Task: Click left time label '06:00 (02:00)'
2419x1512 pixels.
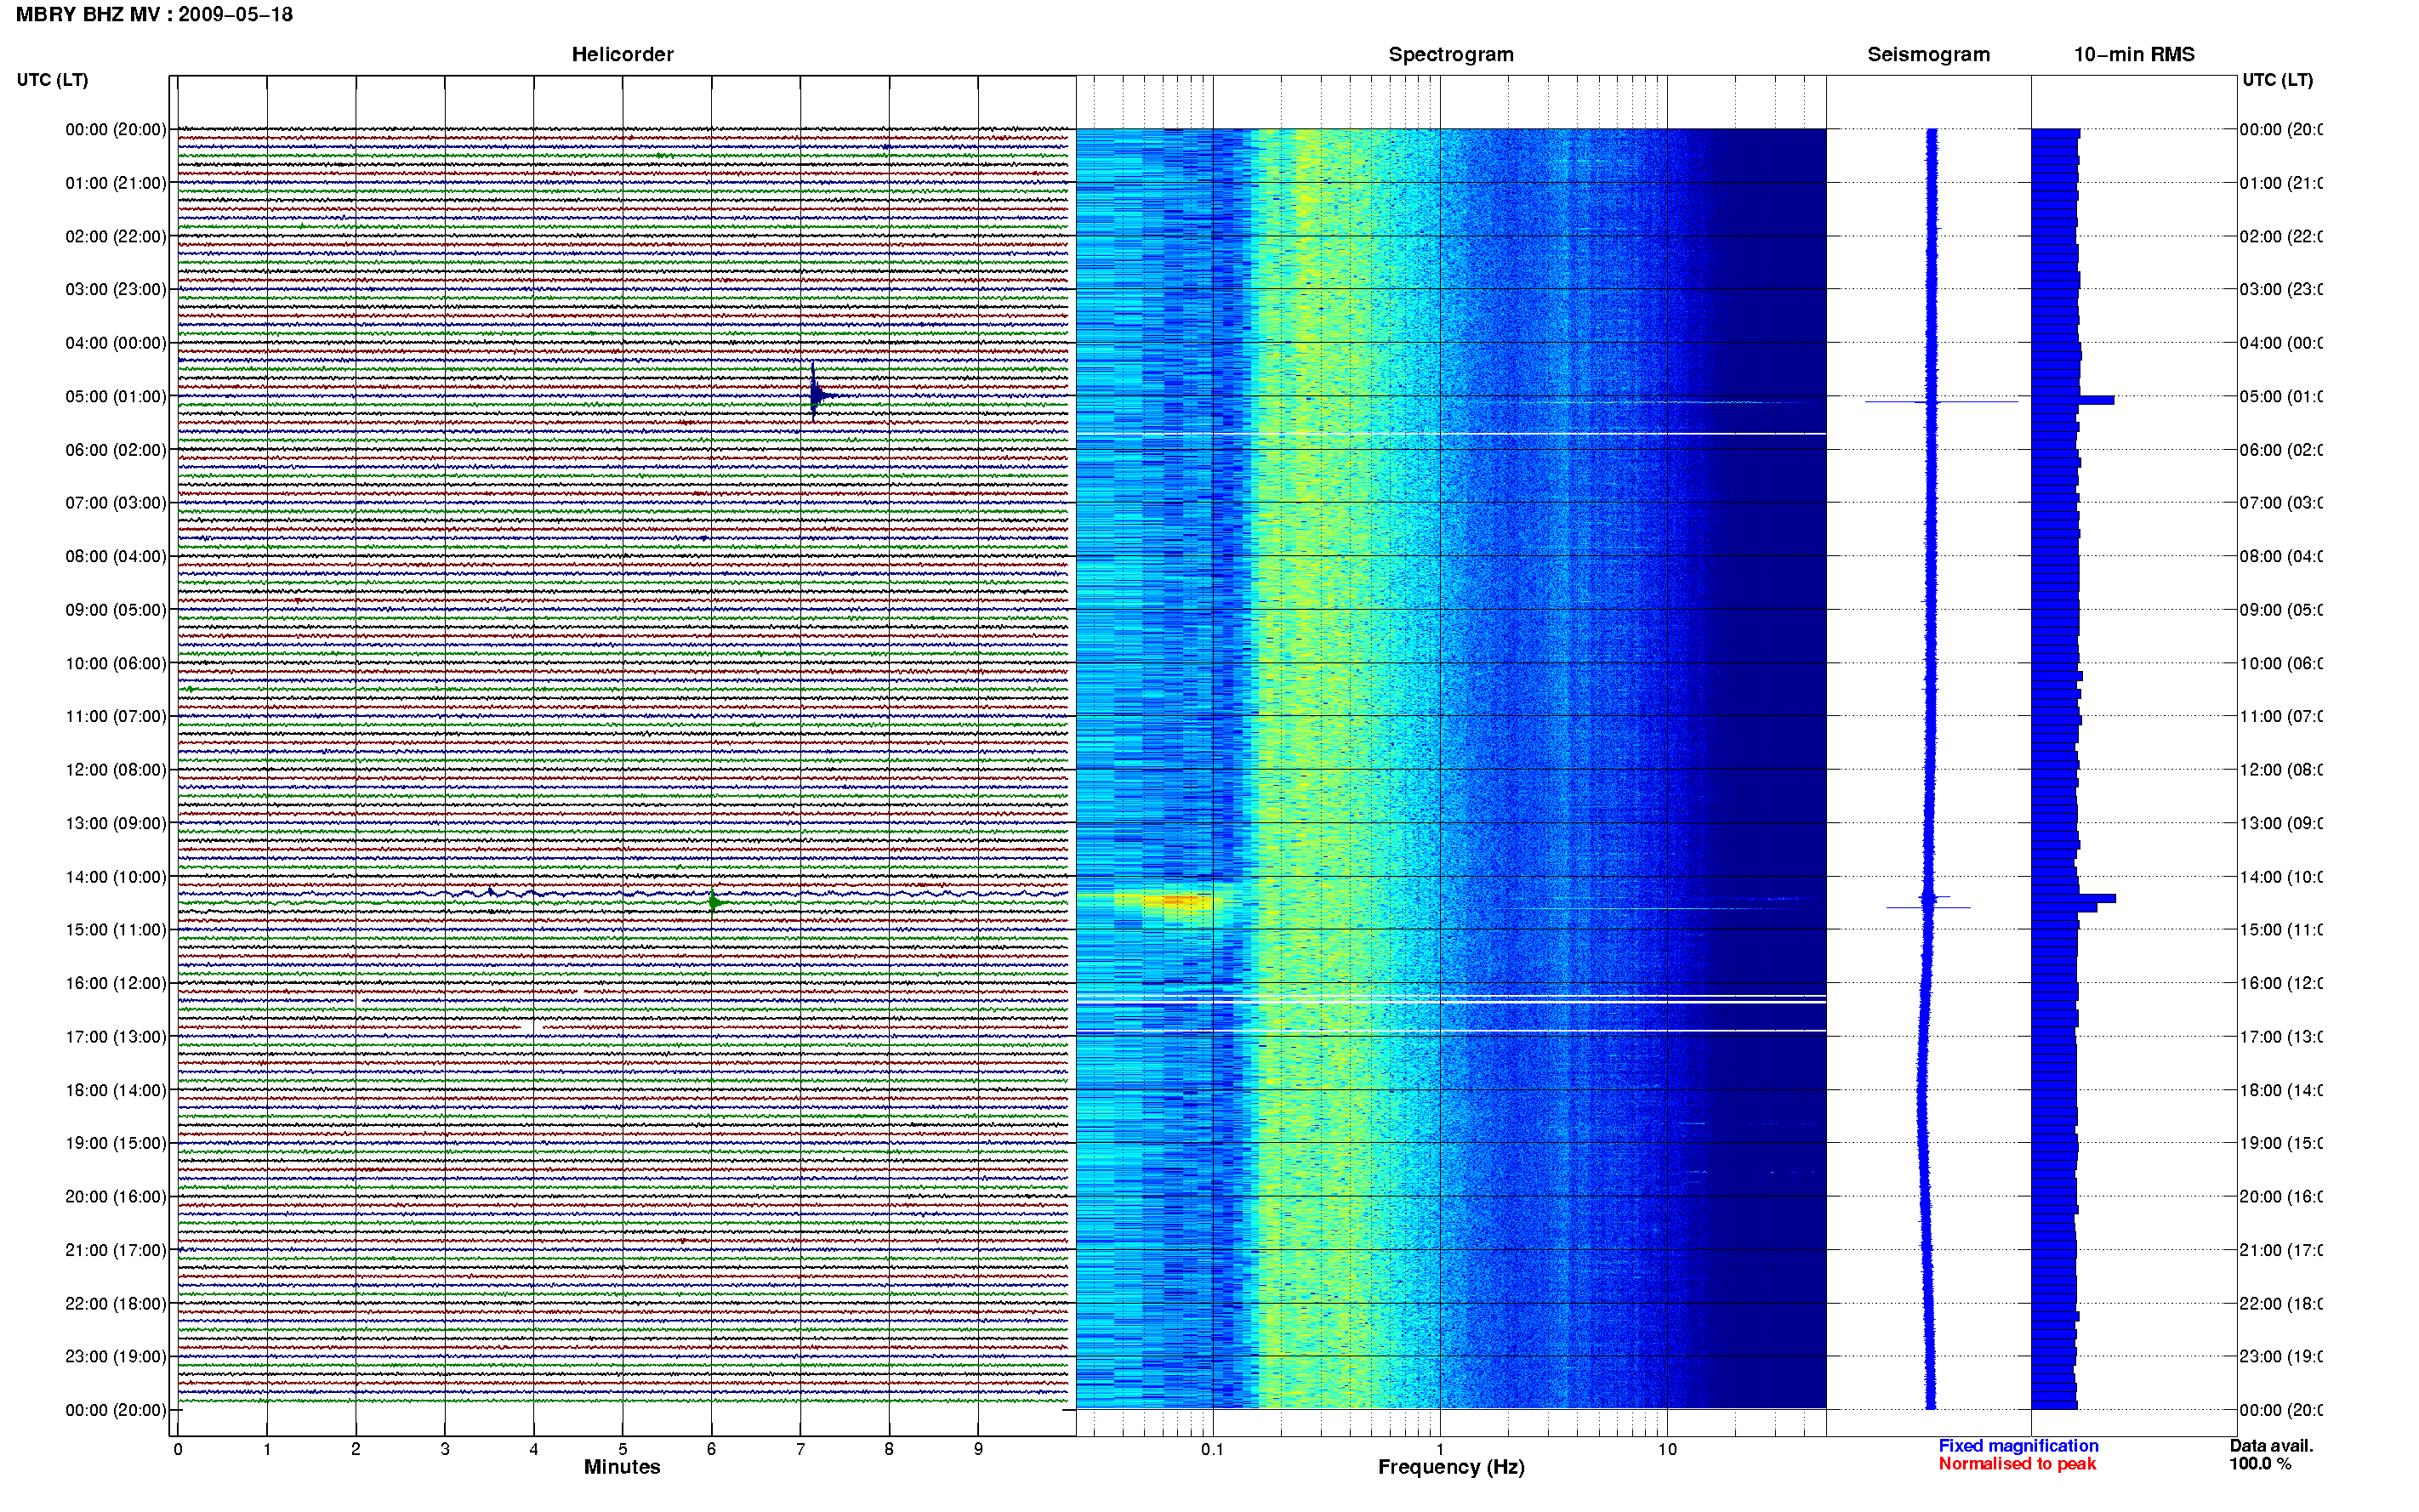Action: point(116,450)
